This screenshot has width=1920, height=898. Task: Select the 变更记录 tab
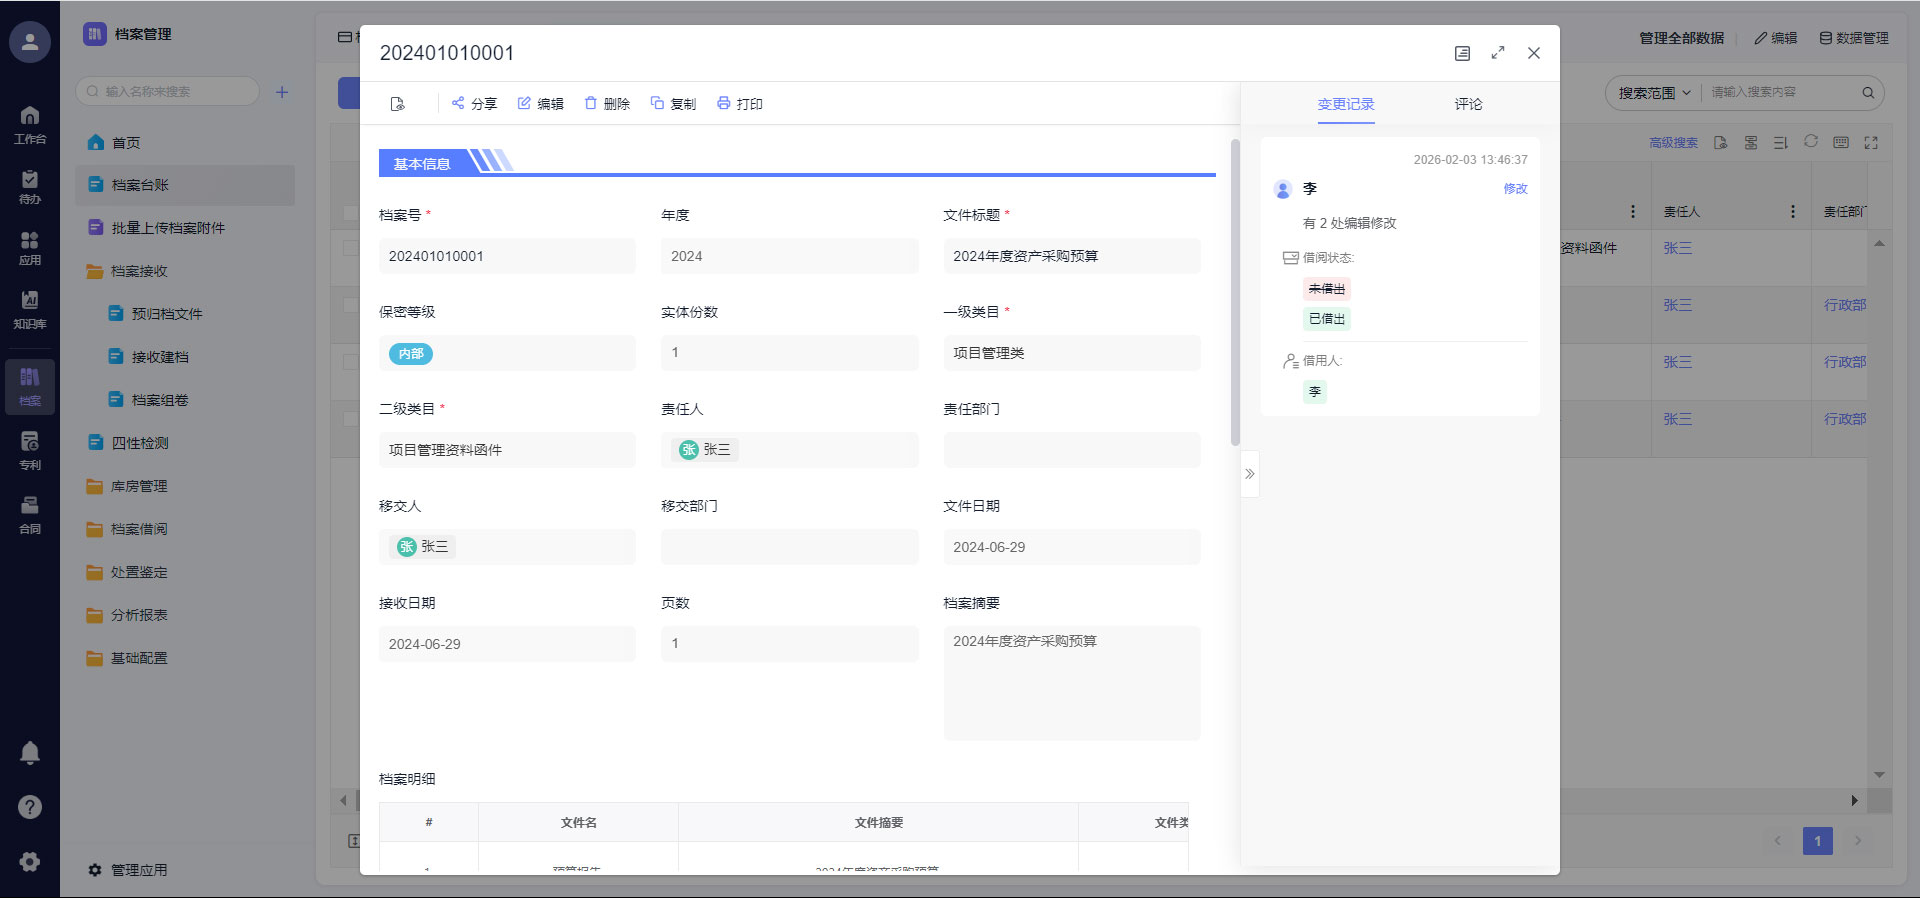[1346, 104]
